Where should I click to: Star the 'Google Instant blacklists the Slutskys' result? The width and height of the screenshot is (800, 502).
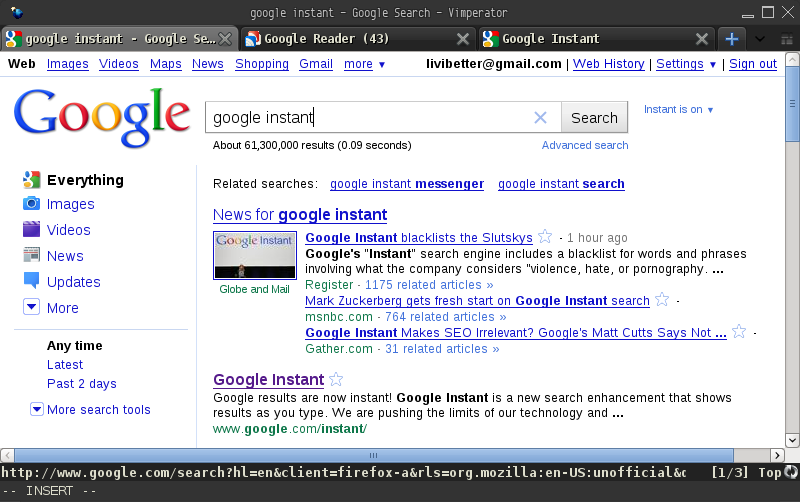[545, 236]
